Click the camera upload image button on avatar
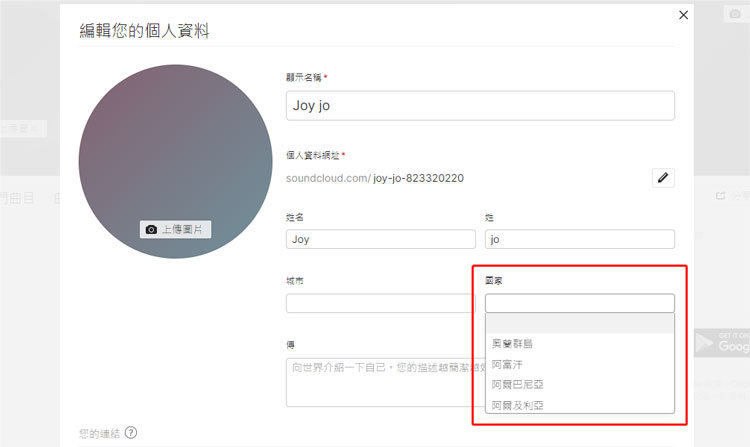Screen dimensions: 750x447 point(175,229)
